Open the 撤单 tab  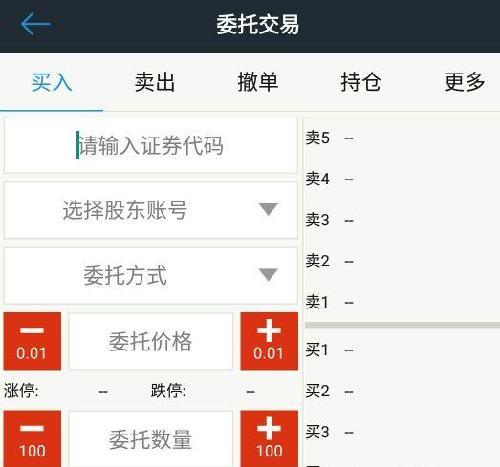pyautogui.click(x=258, y=82)
